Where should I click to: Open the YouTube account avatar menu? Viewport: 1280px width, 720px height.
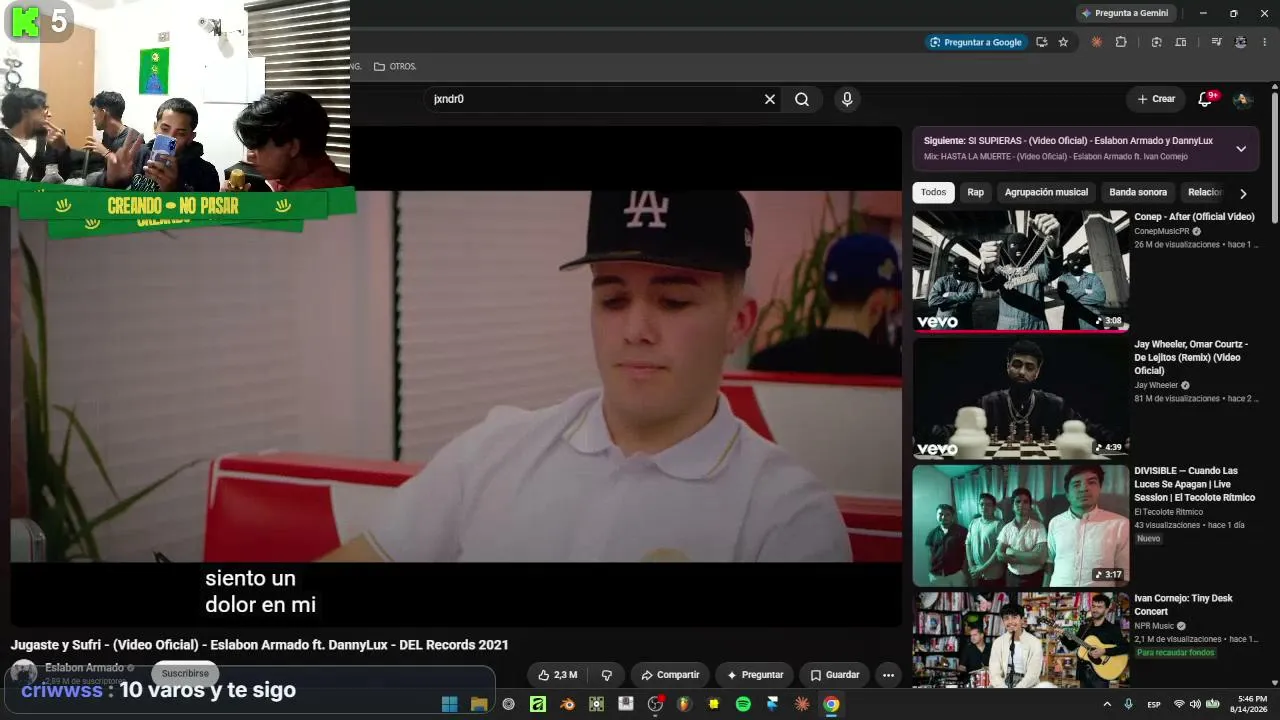tap(1242, 99)
